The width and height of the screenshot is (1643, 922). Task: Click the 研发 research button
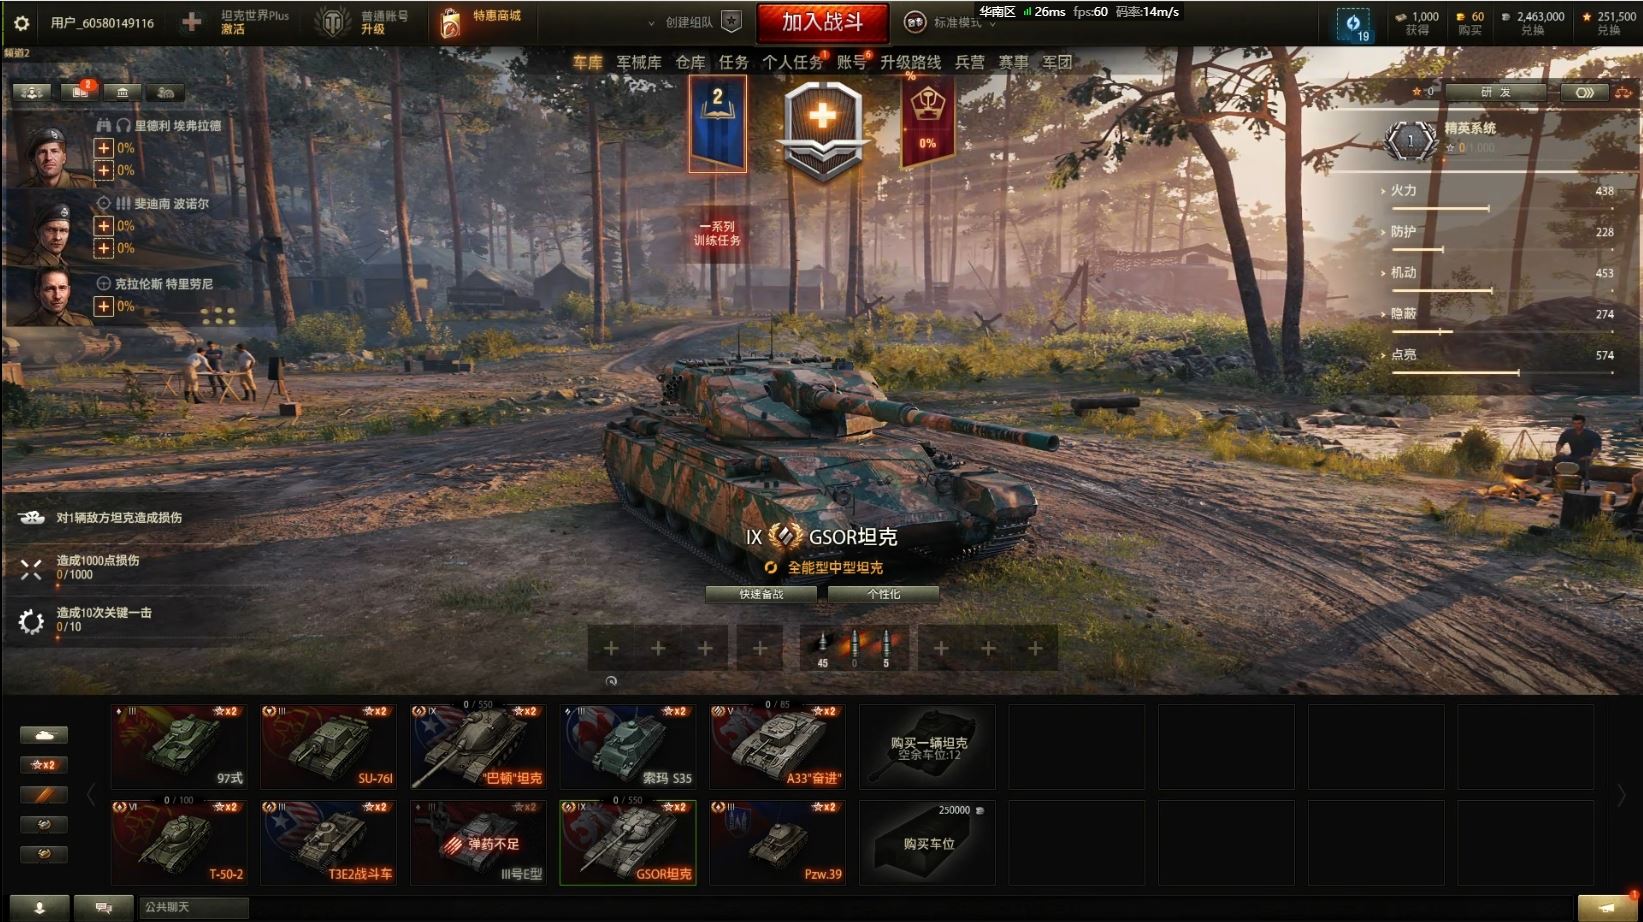[x=1497, y=92]
